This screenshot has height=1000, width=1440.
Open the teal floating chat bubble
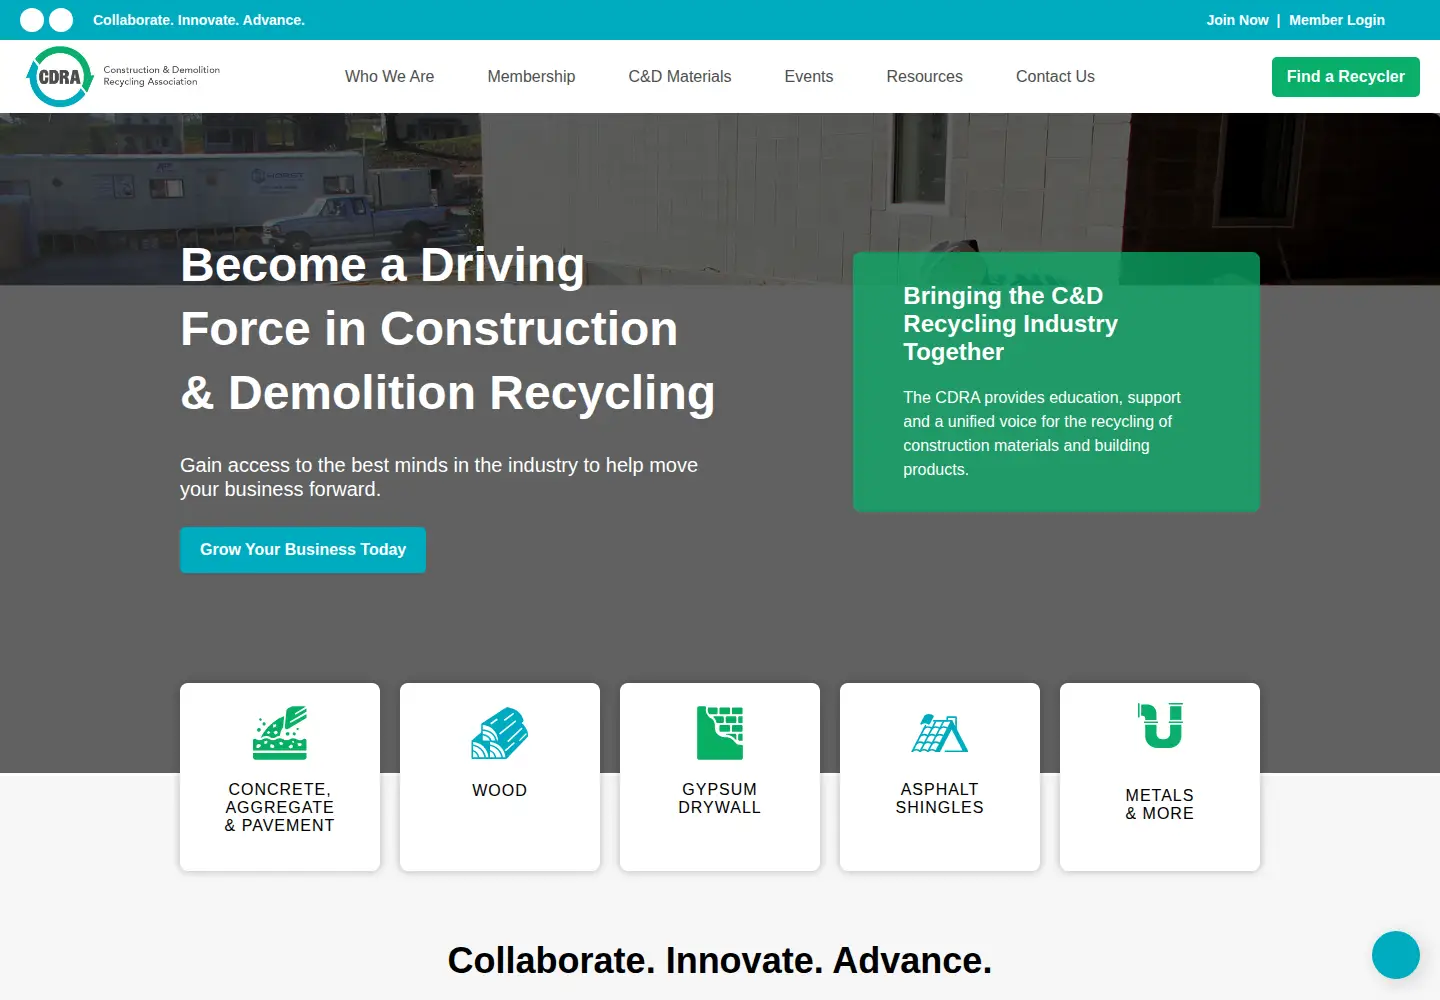[1396, 955]
